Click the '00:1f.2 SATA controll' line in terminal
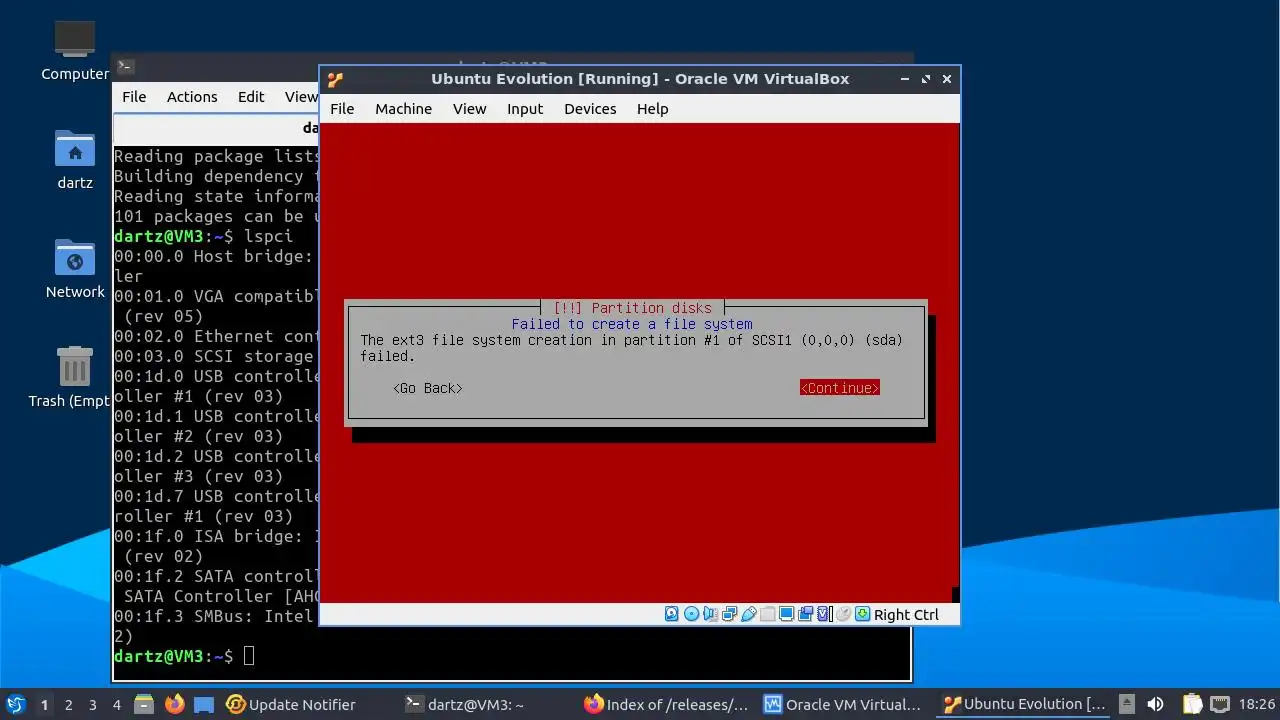Image resolution: width=1280 pixels, height=720 pixels. pos(216,577)
